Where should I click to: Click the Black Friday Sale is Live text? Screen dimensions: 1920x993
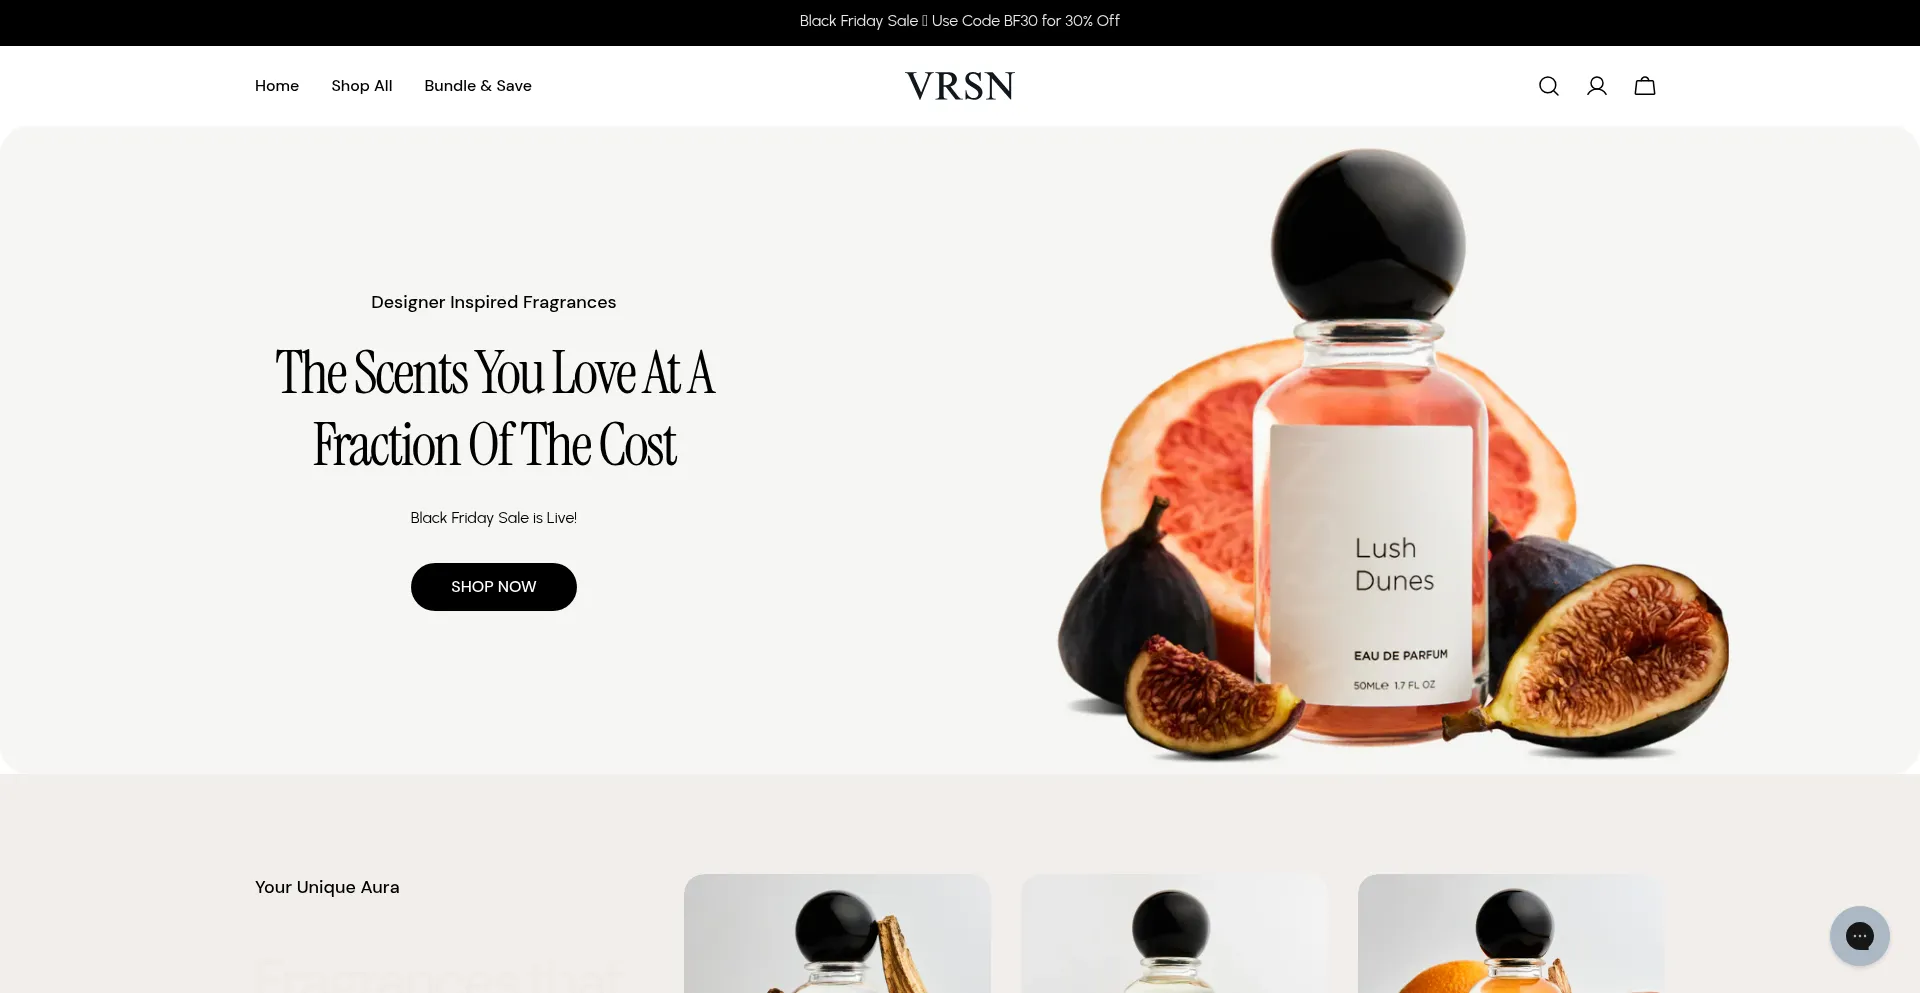tap(494, 518)
